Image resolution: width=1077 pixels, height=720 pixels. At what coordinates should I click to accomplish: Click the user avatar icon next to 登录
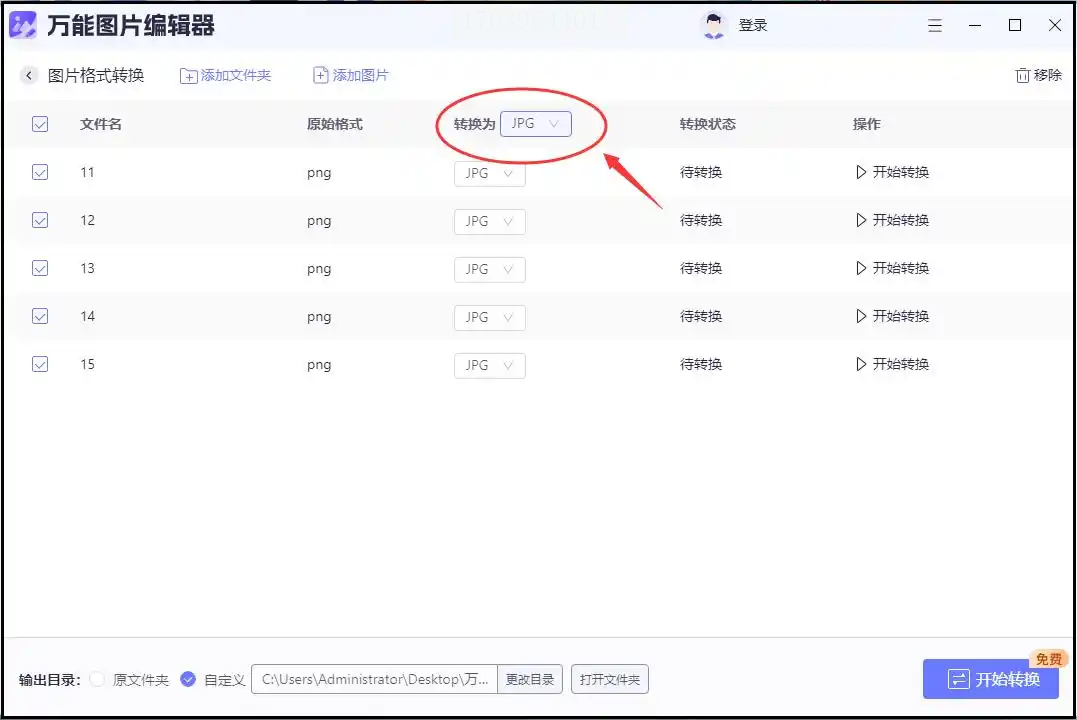(714, 25)
